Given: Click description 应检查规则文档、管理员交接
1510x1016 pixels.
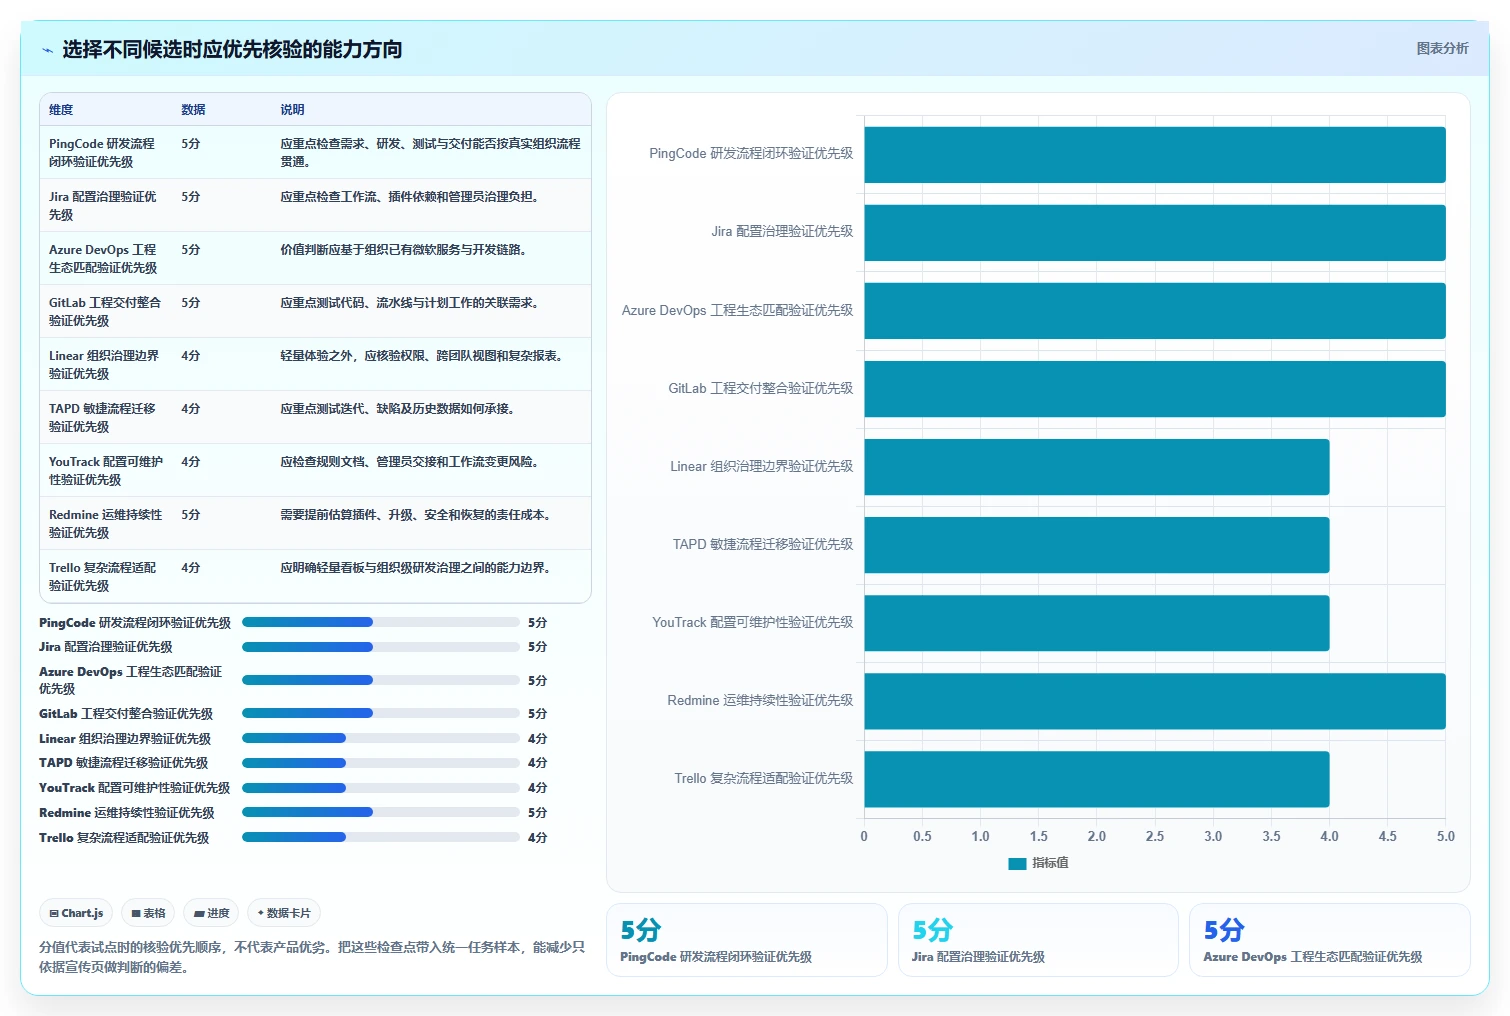Looking at the screenshot, I should coord(412,462).
